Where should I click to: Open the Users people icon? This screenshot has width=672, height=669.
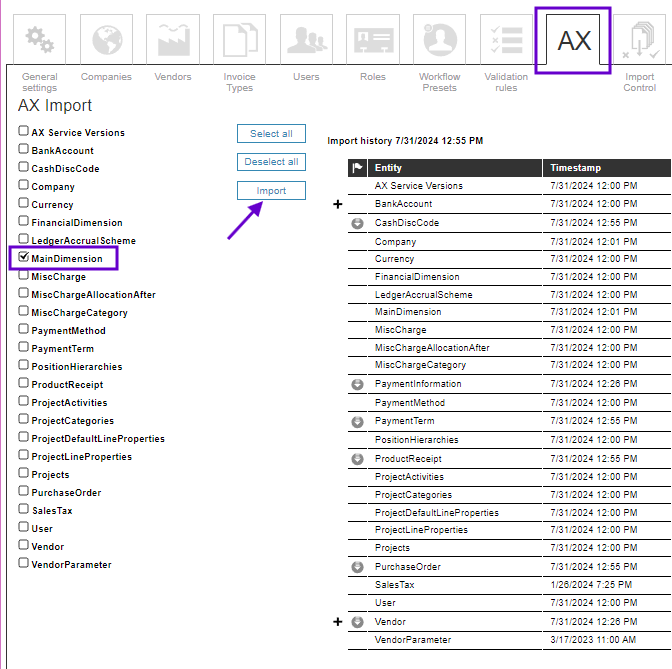306,39
